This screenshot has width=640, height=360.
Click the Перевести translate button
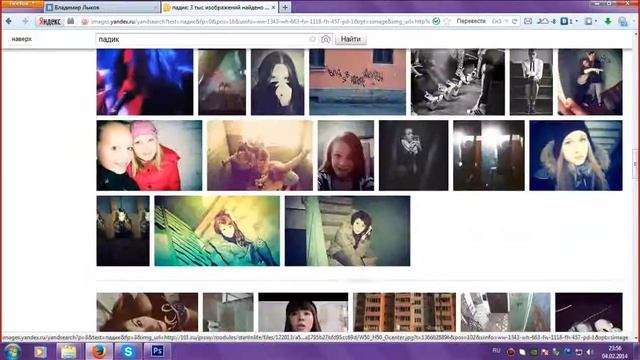471,21
